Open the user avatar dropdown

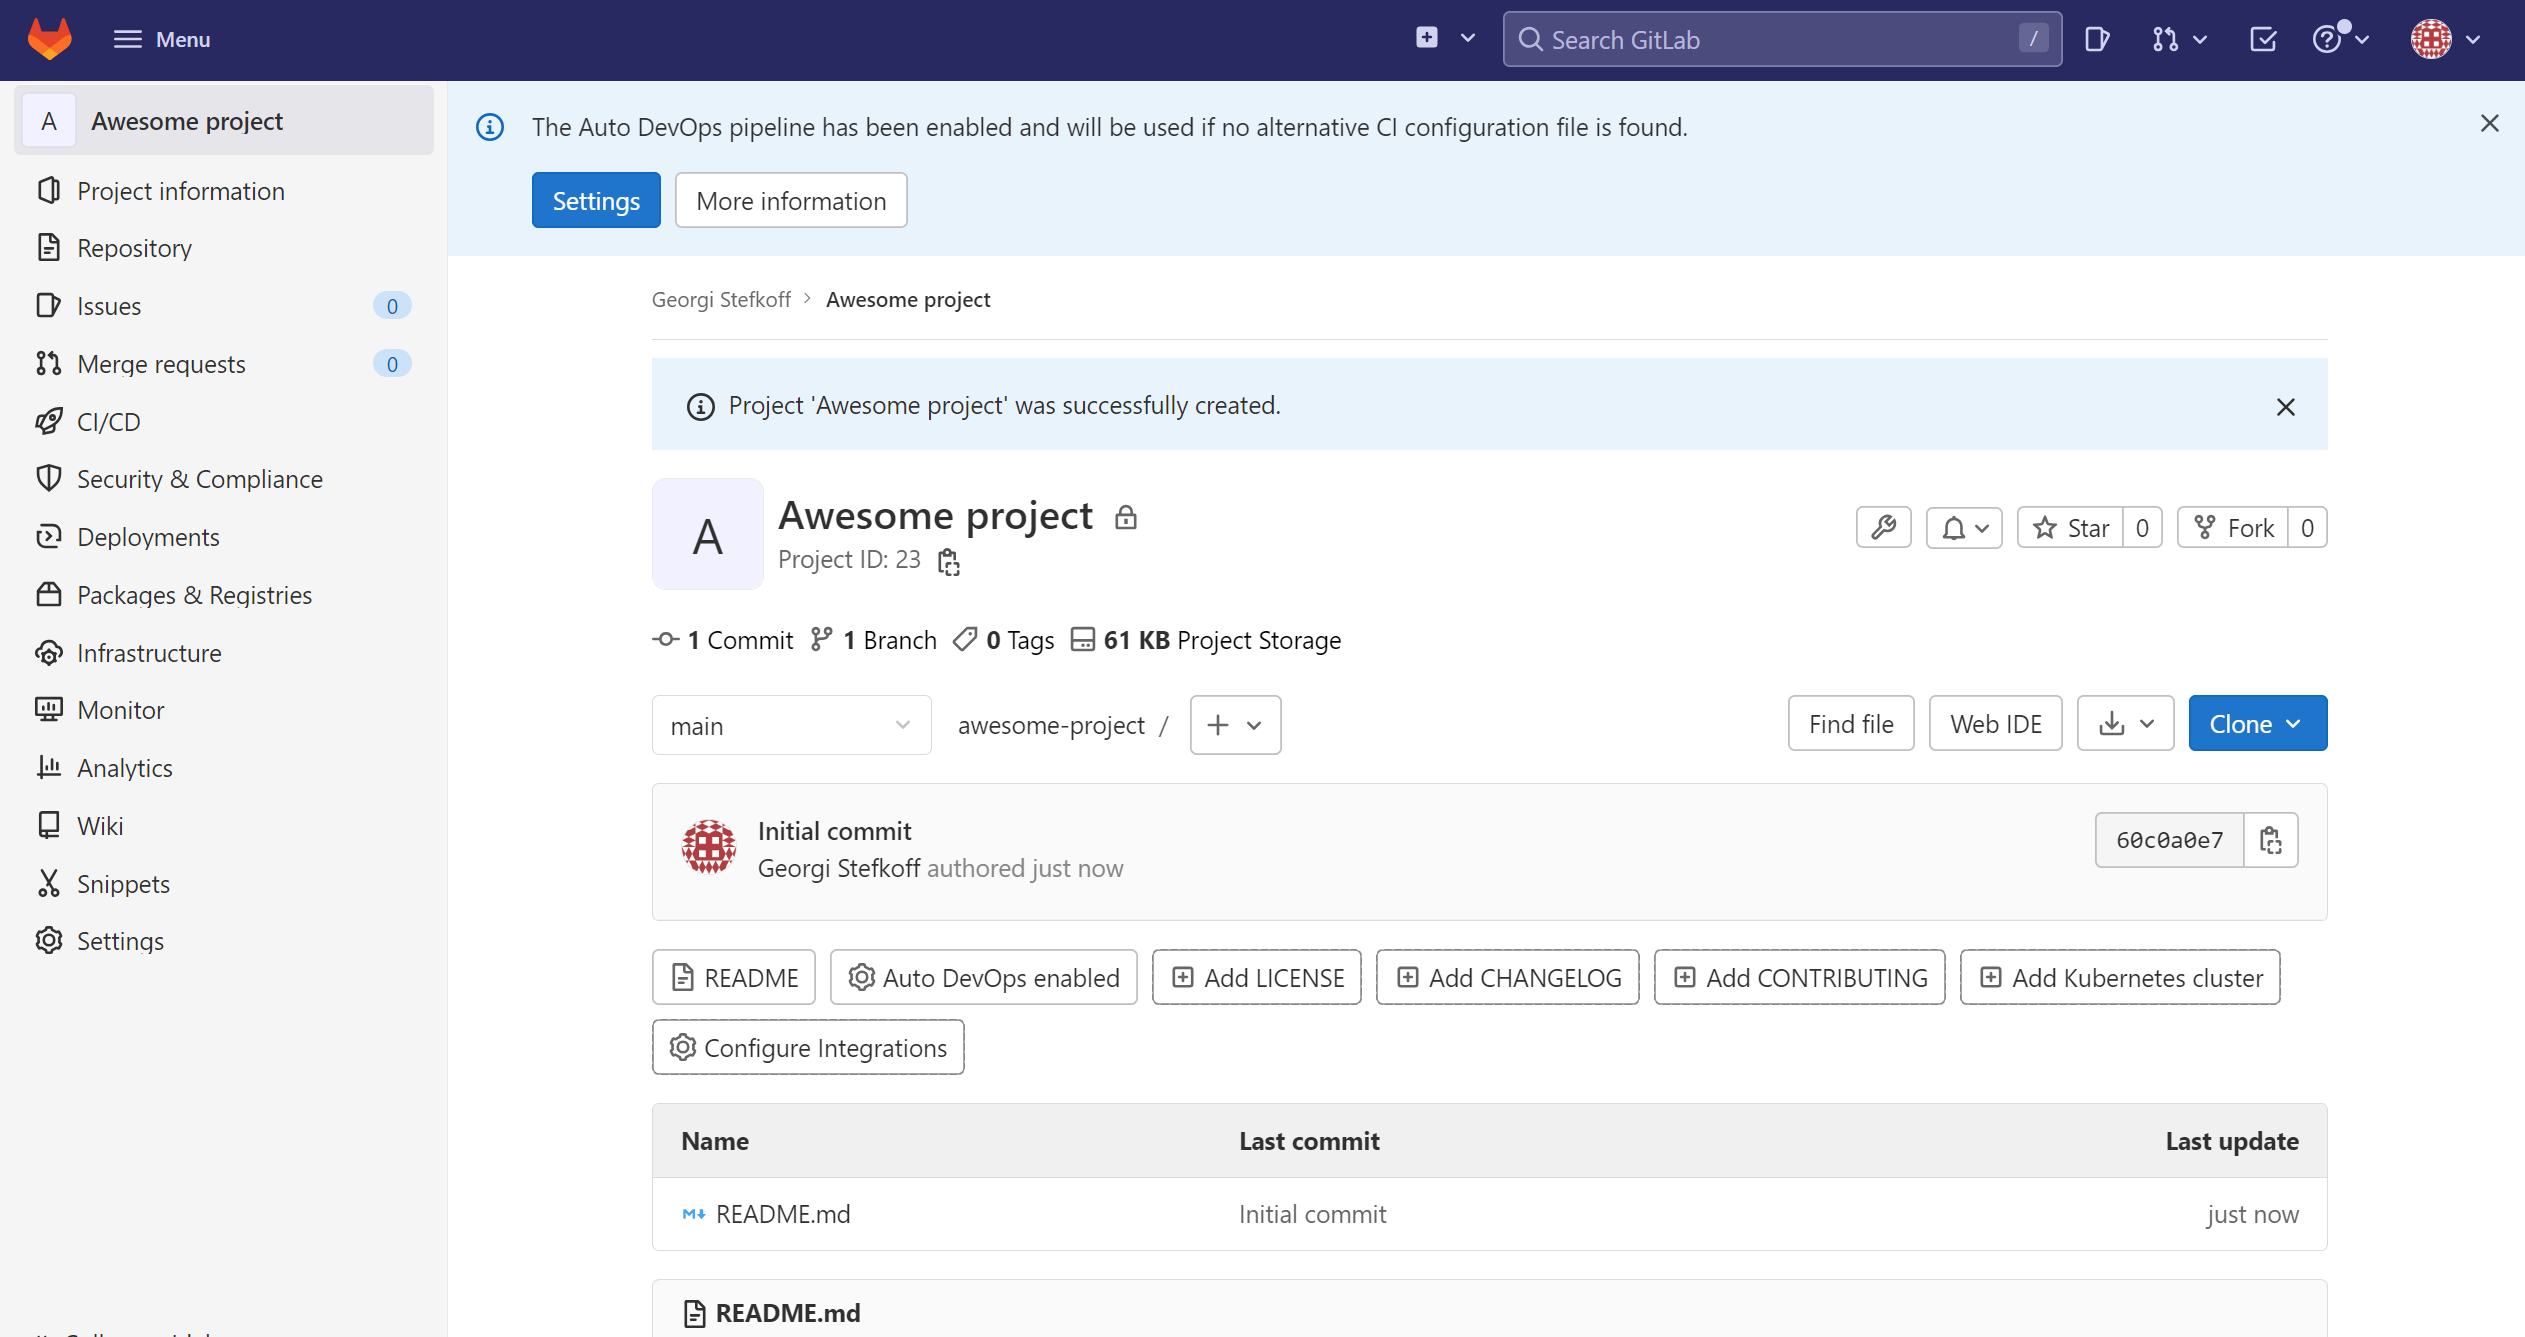pos(2446,39)
